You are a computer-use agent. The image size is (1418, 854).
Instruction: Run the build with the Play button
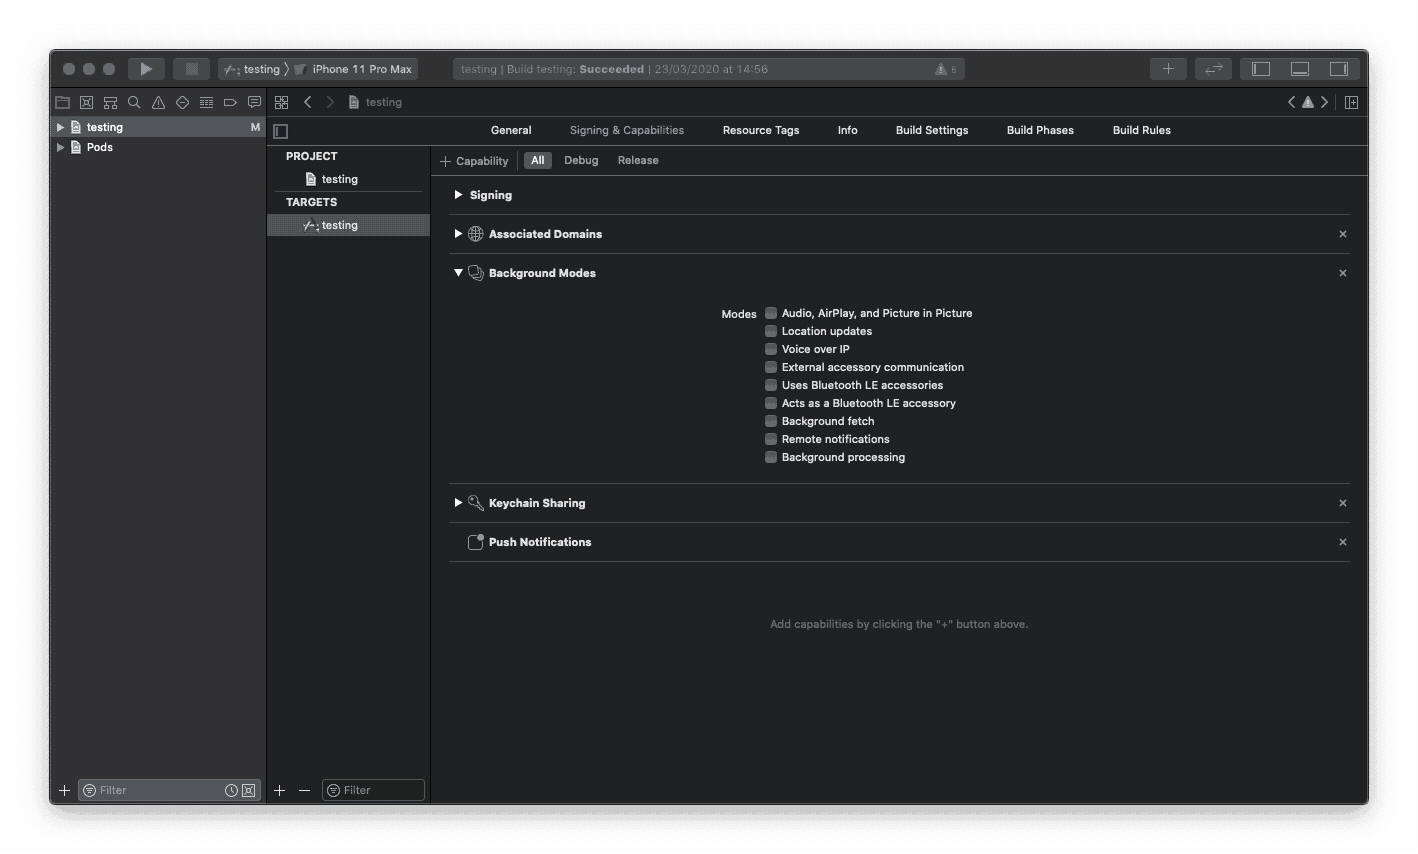point(146,69)
